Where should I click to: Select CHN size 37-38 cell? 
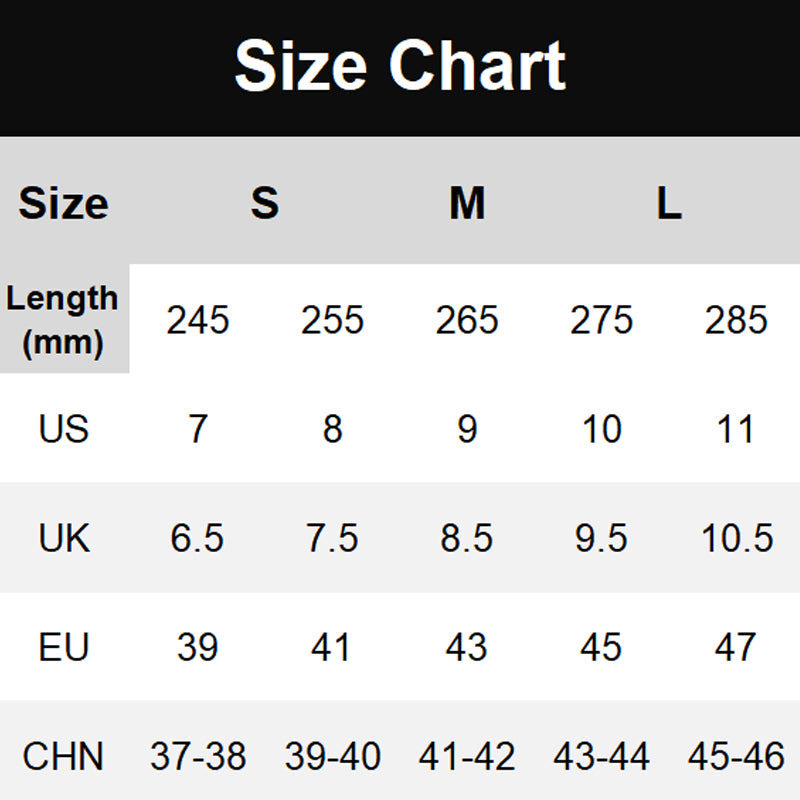pyautogui.click(x=198, y=756)
